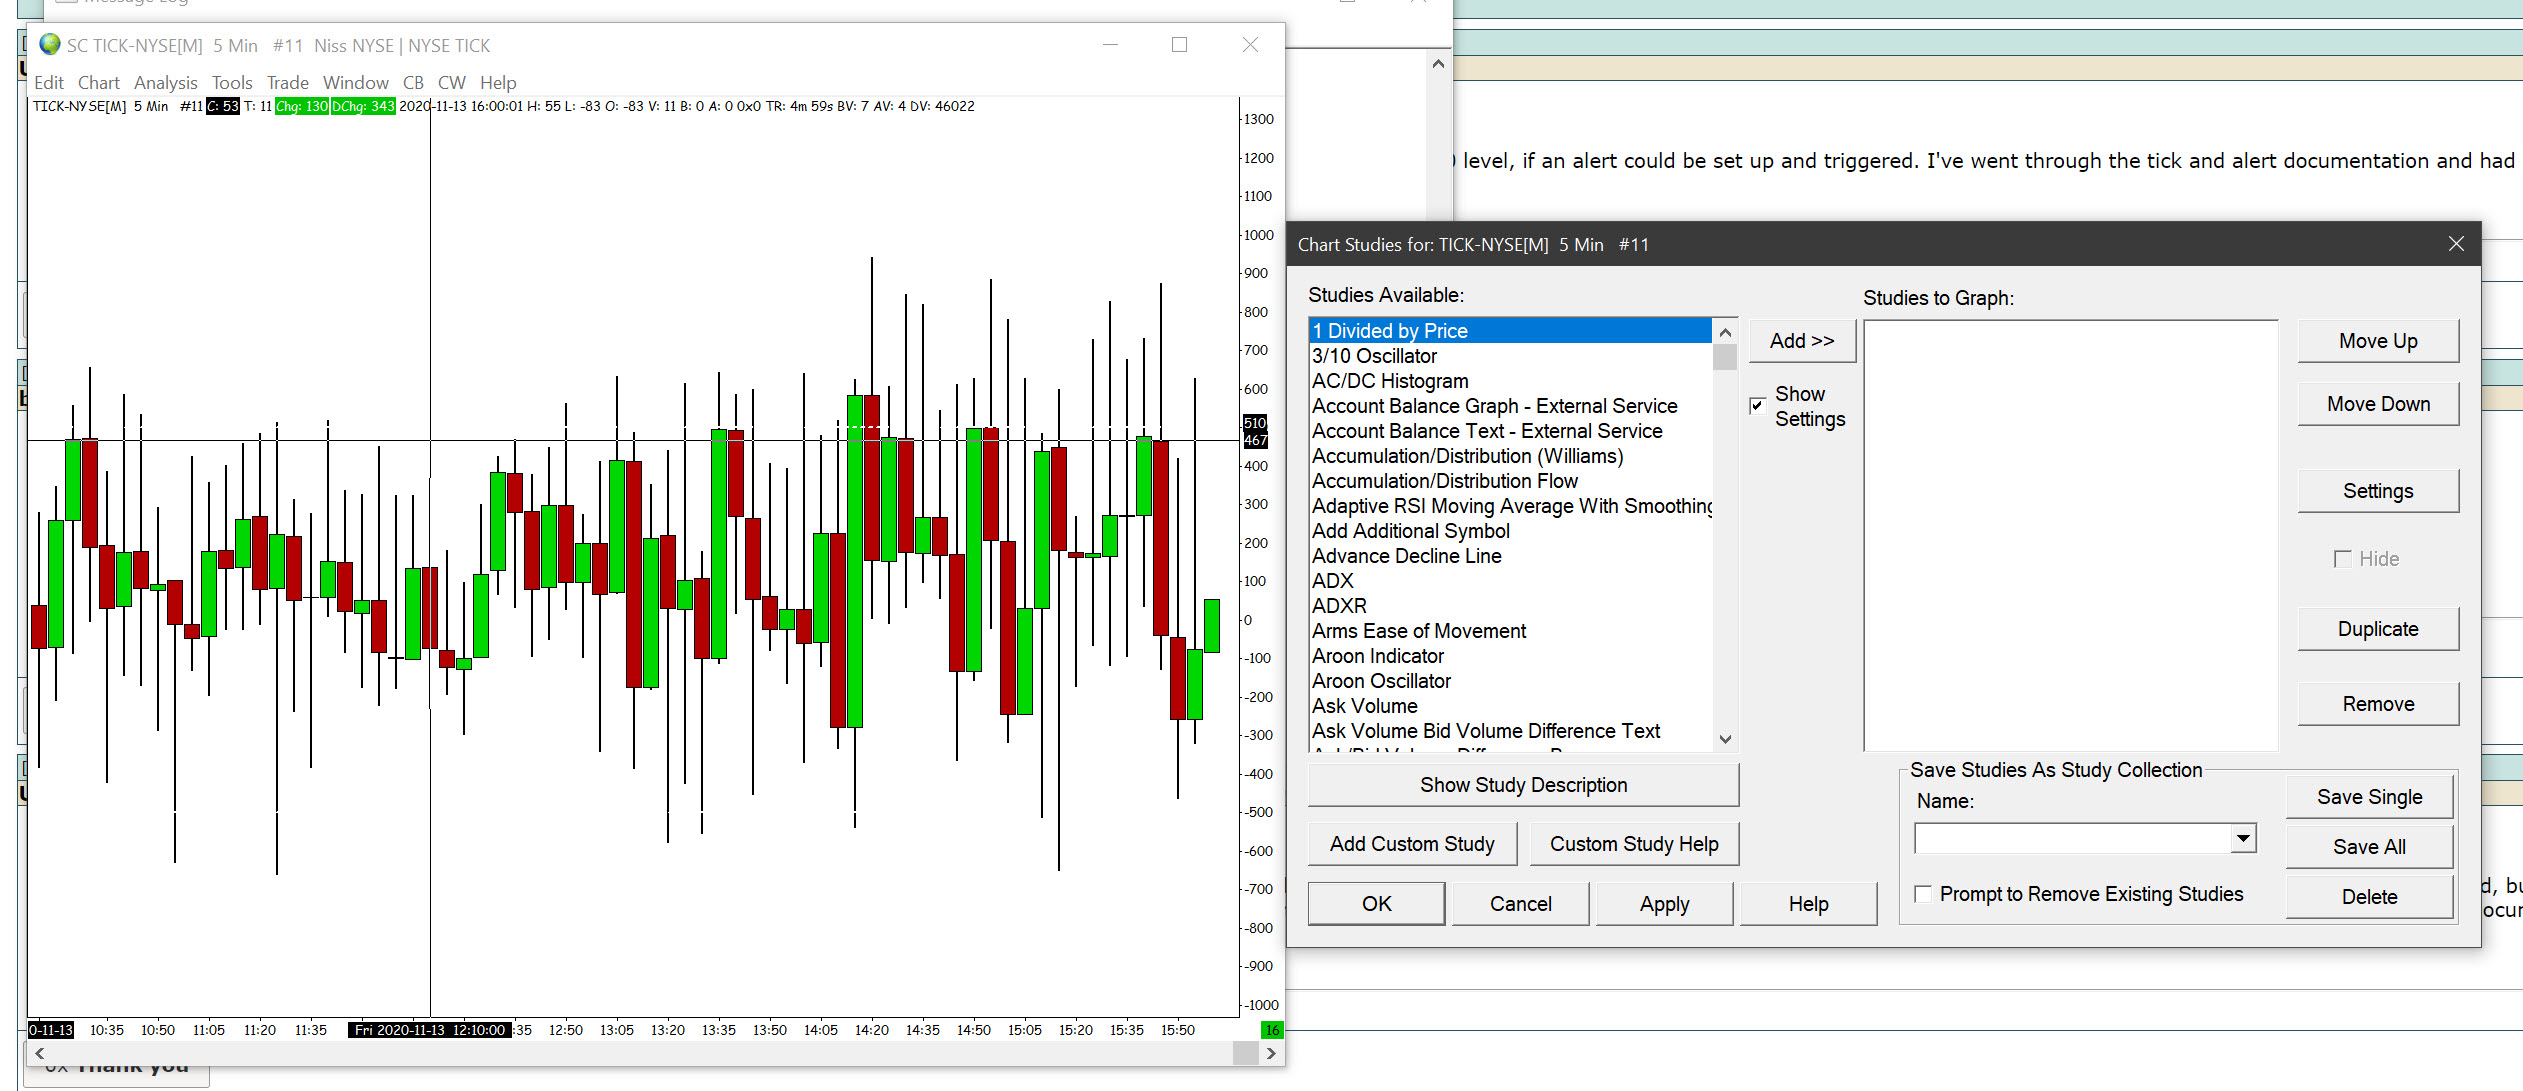
Task: Toggle the Hide checkbox
Action: (2342, 559)
